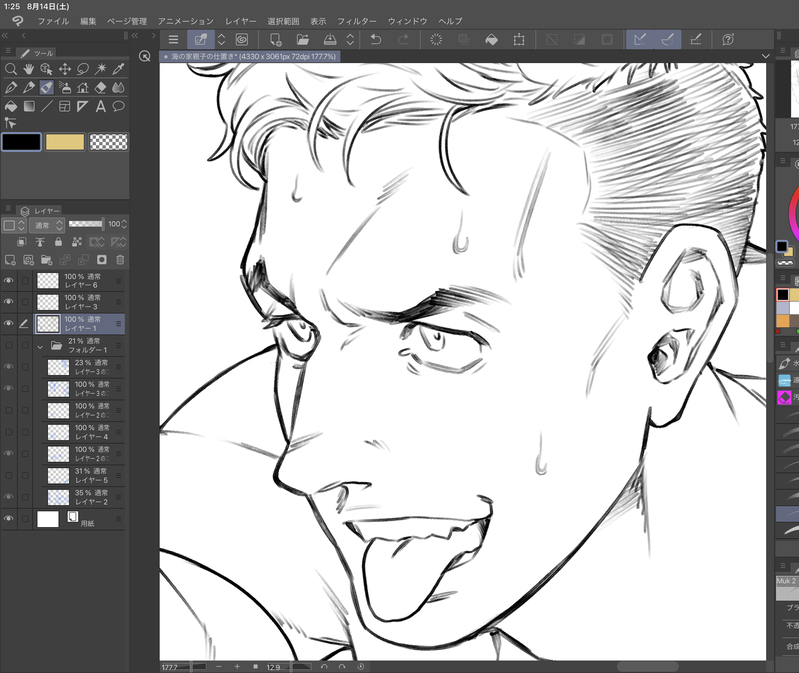Select the Eraser tool
Viewport: 799px width, 673px height.
(100, 88)
